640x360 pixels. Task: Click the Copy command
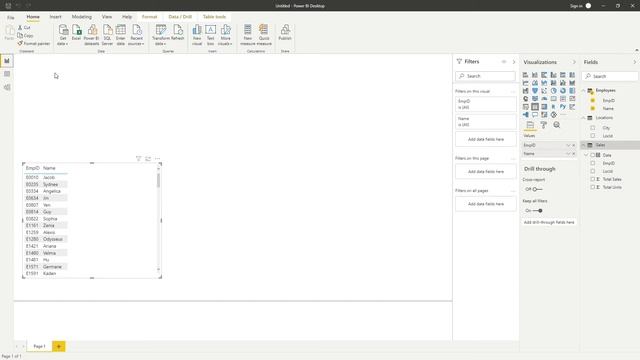(x=25, y=36)
